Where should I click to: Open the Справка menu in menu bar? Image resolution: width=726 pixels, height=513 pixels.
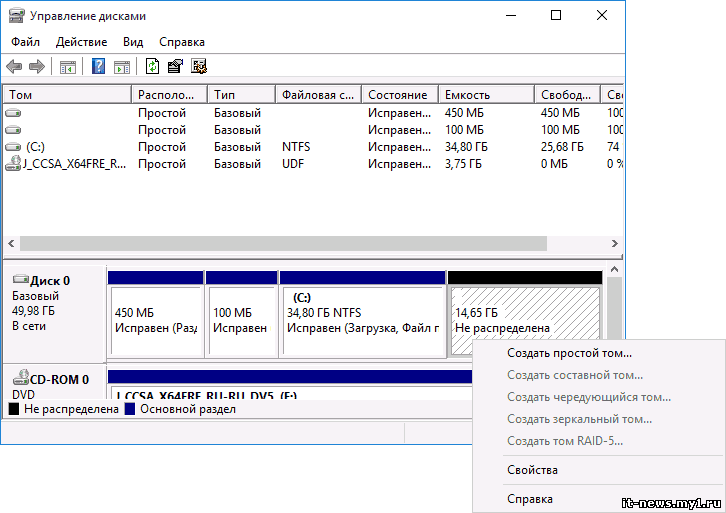[x=182, y=42]
